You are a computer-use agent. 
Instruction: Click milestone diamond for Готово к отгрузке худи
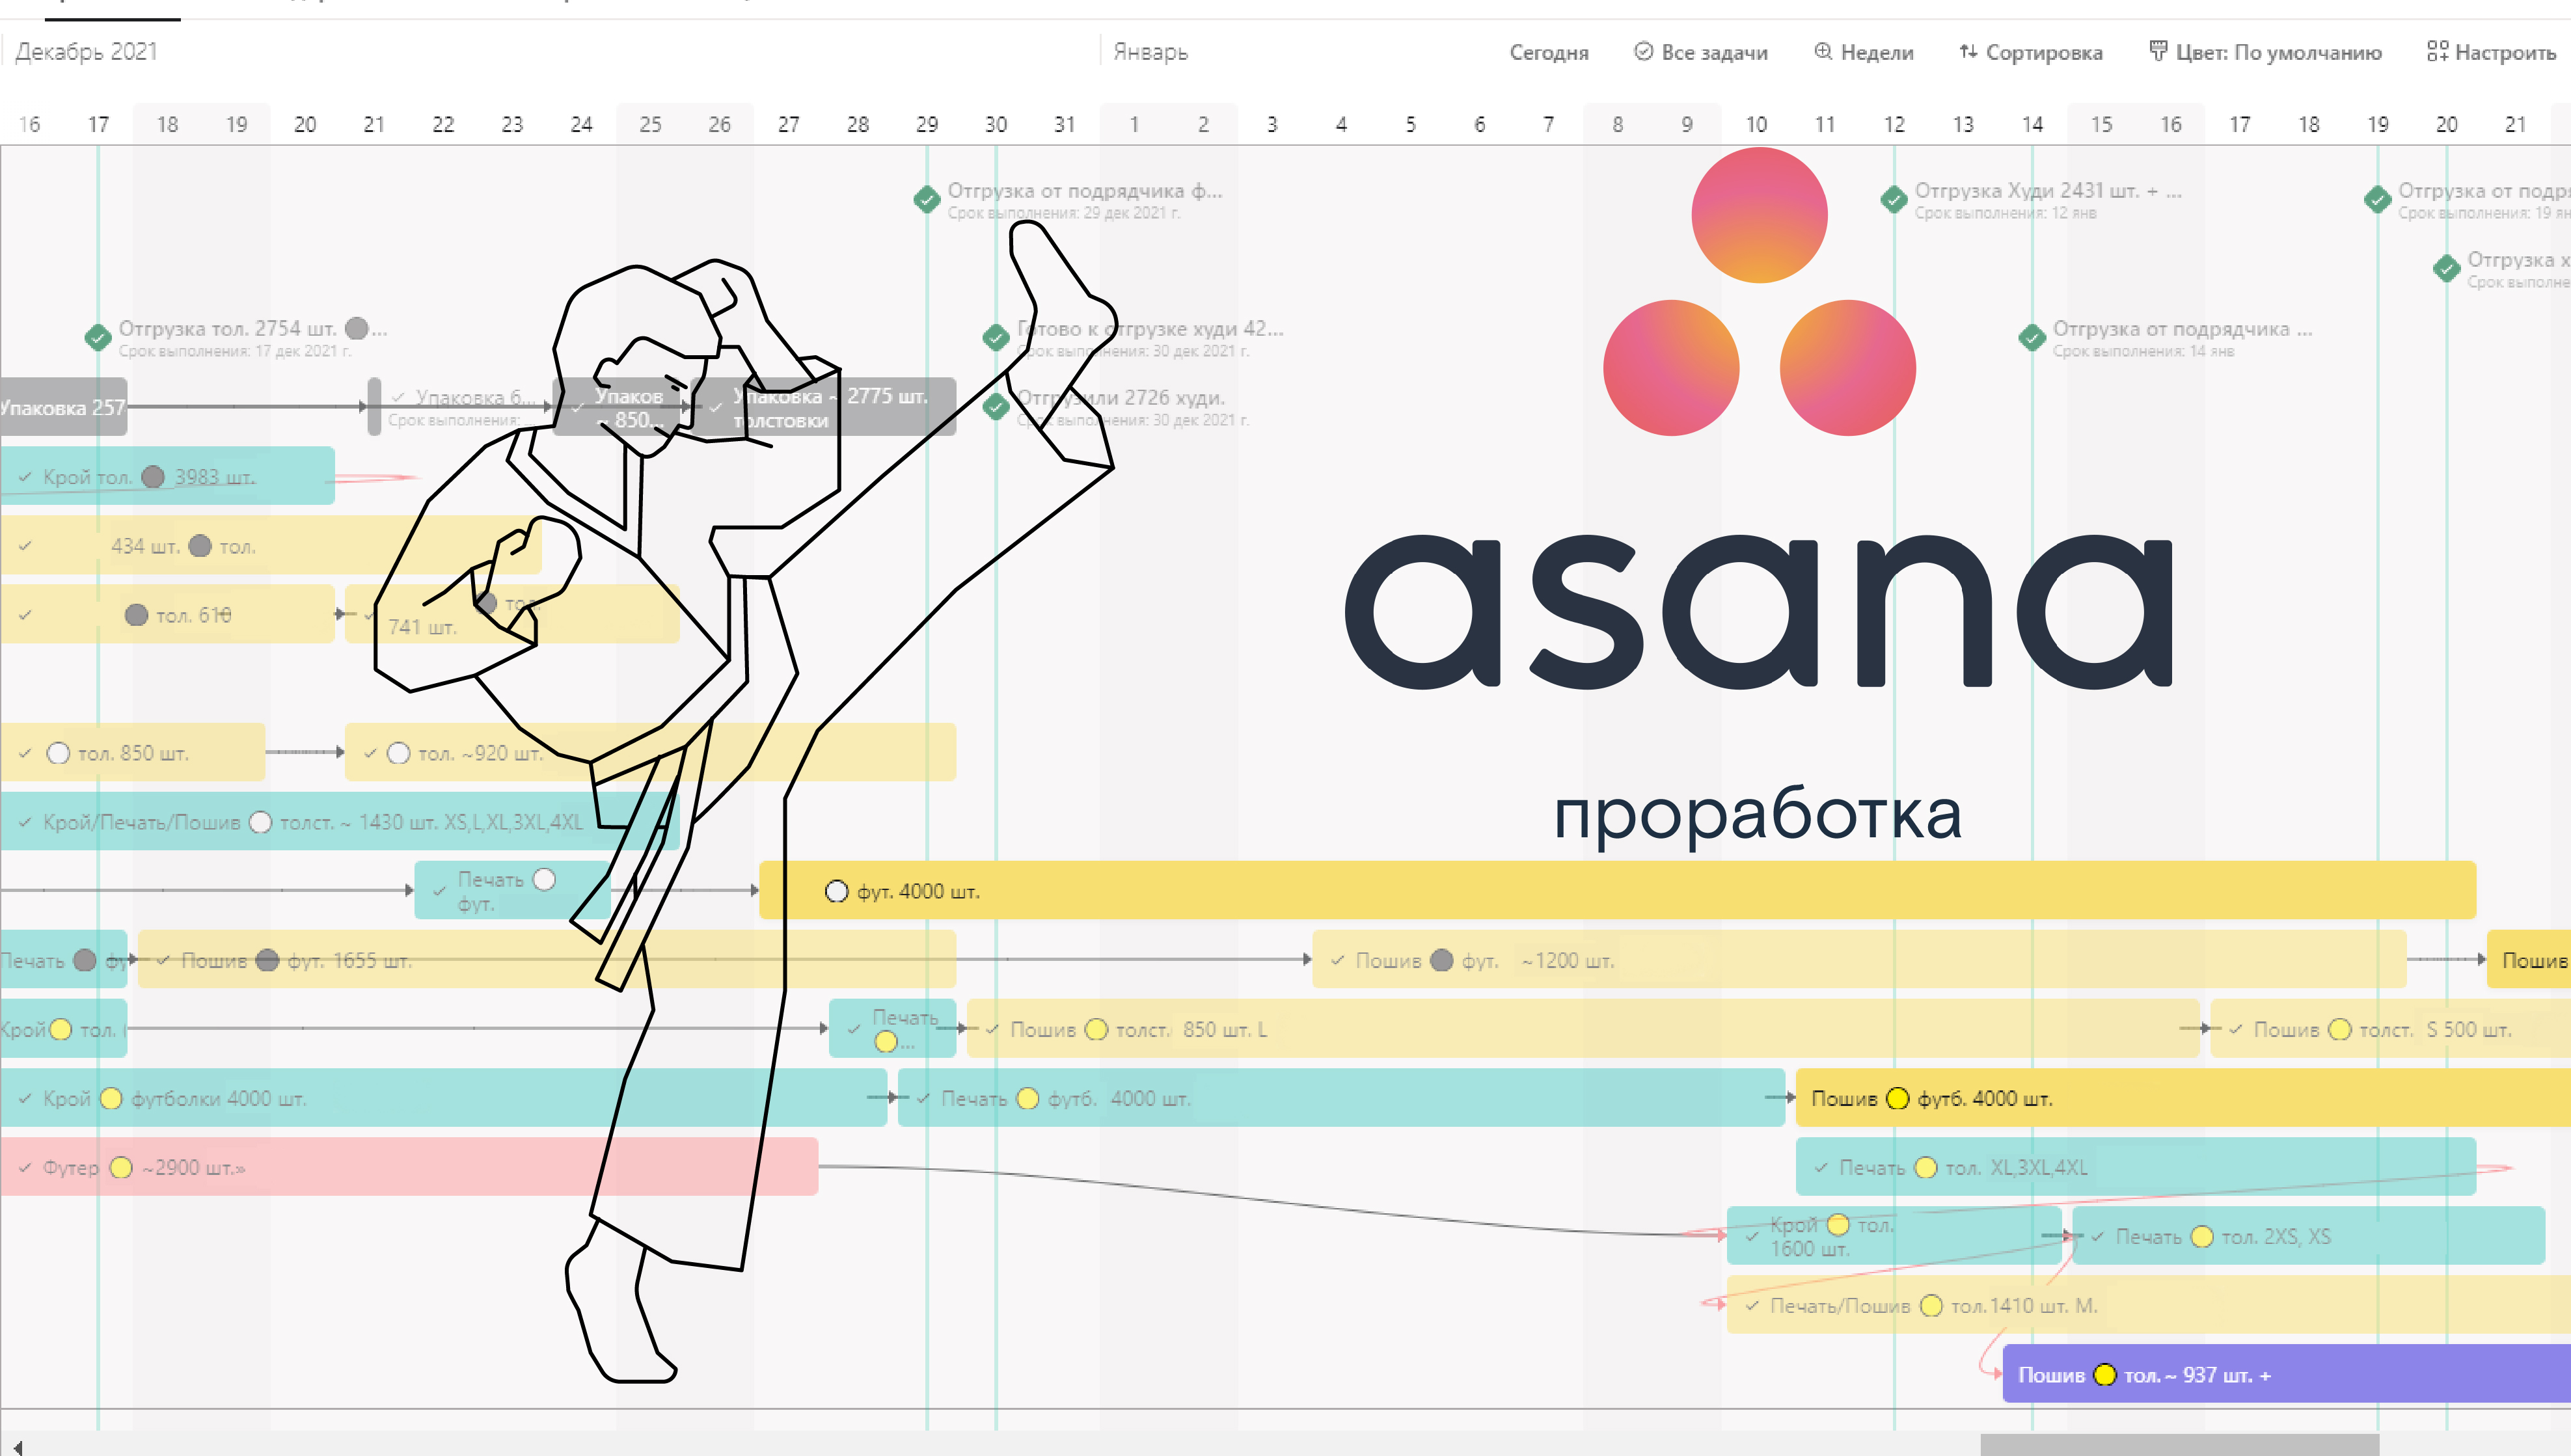coord(996,337)
